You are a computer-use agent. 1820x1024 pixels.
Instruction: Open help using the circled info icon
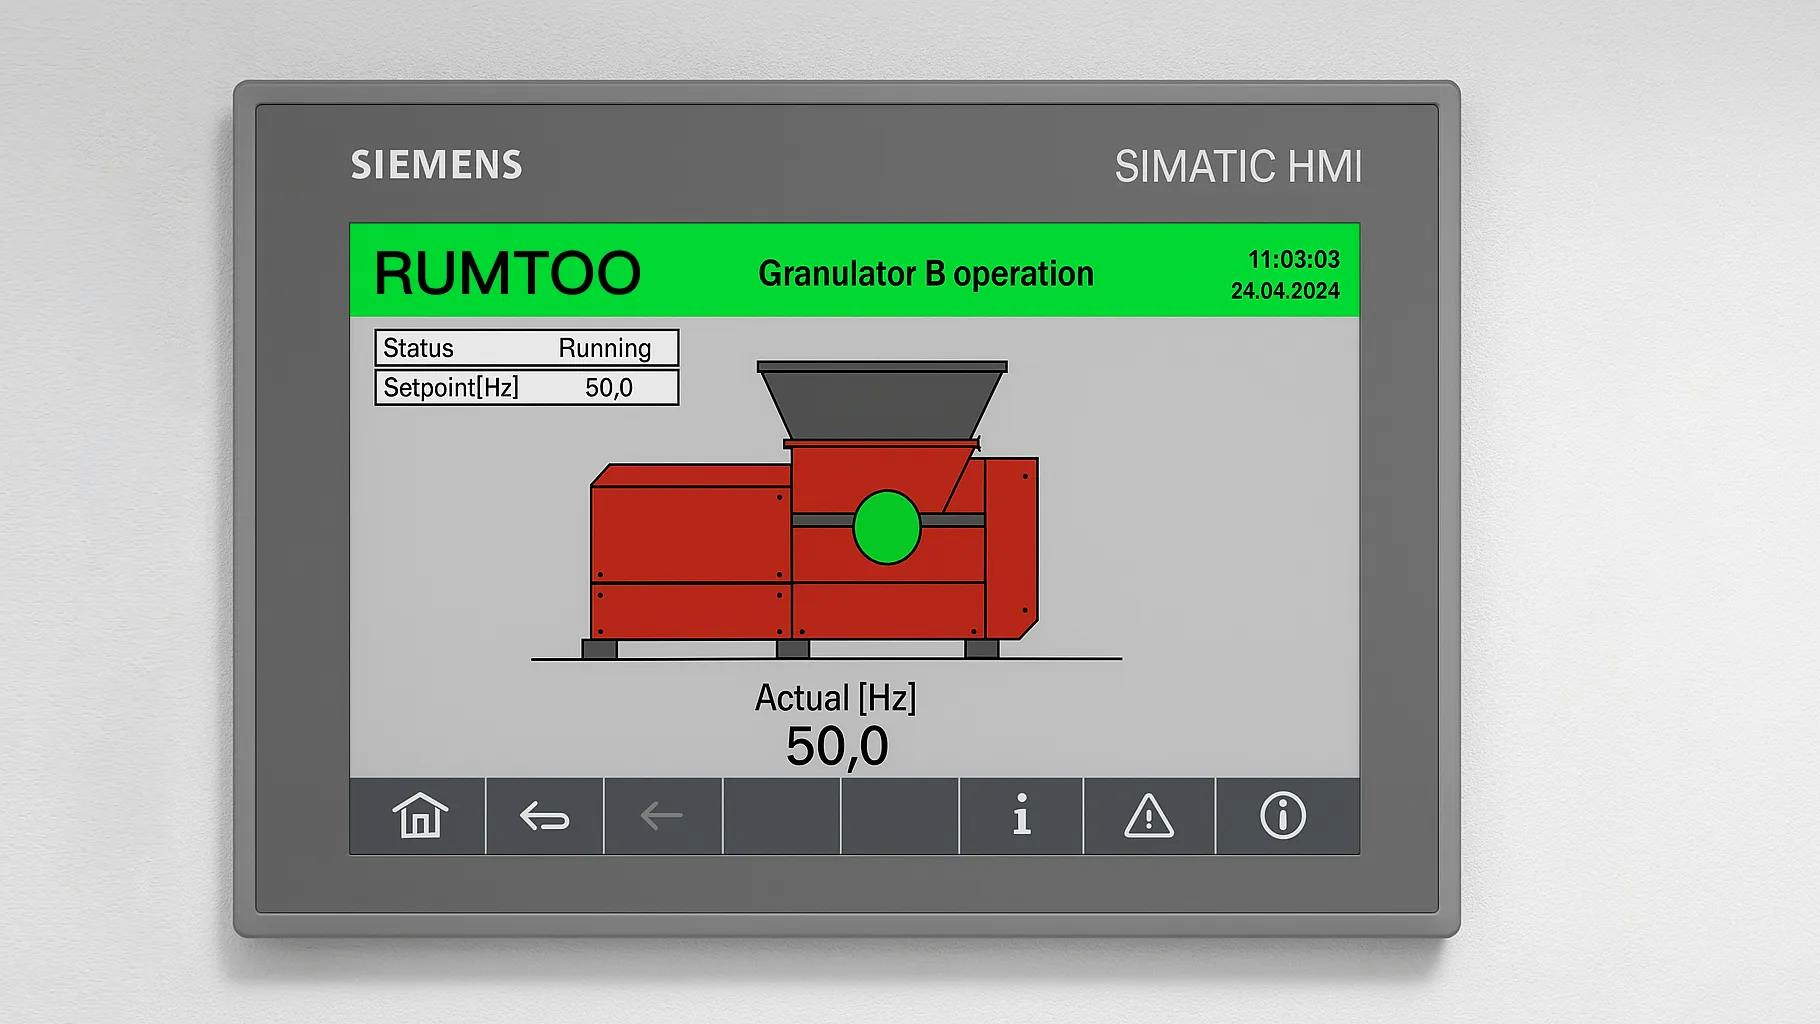point(1282,818)
